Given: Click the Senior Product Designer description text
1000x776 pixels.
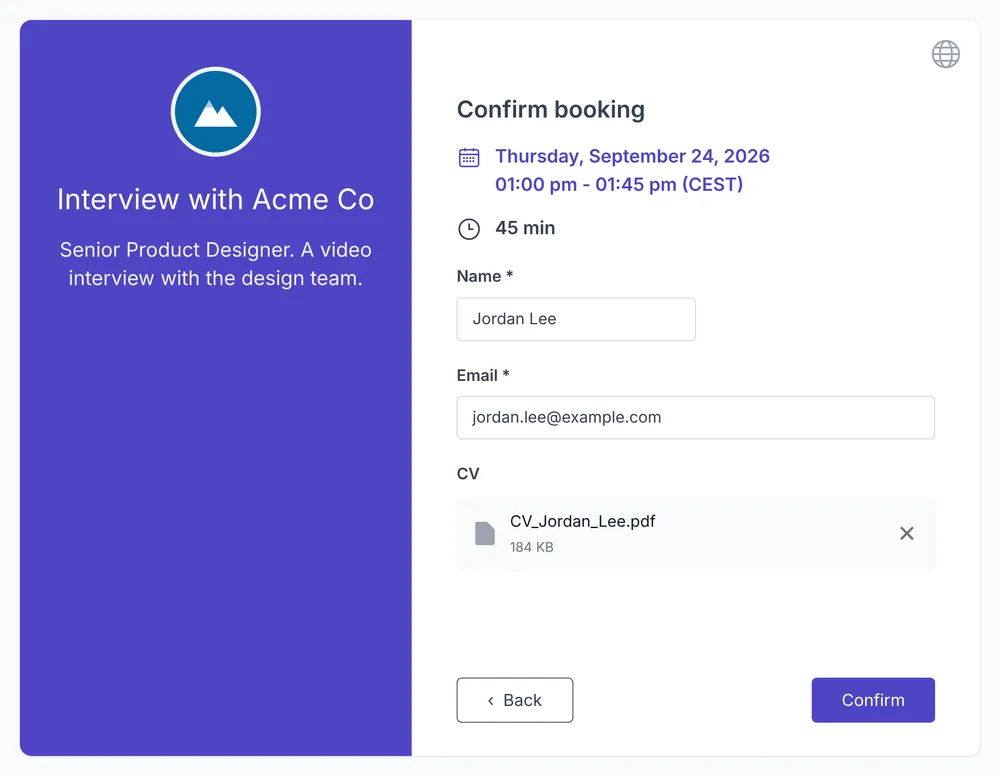Looking at the screenshot, I should click(x=216, y=263).
